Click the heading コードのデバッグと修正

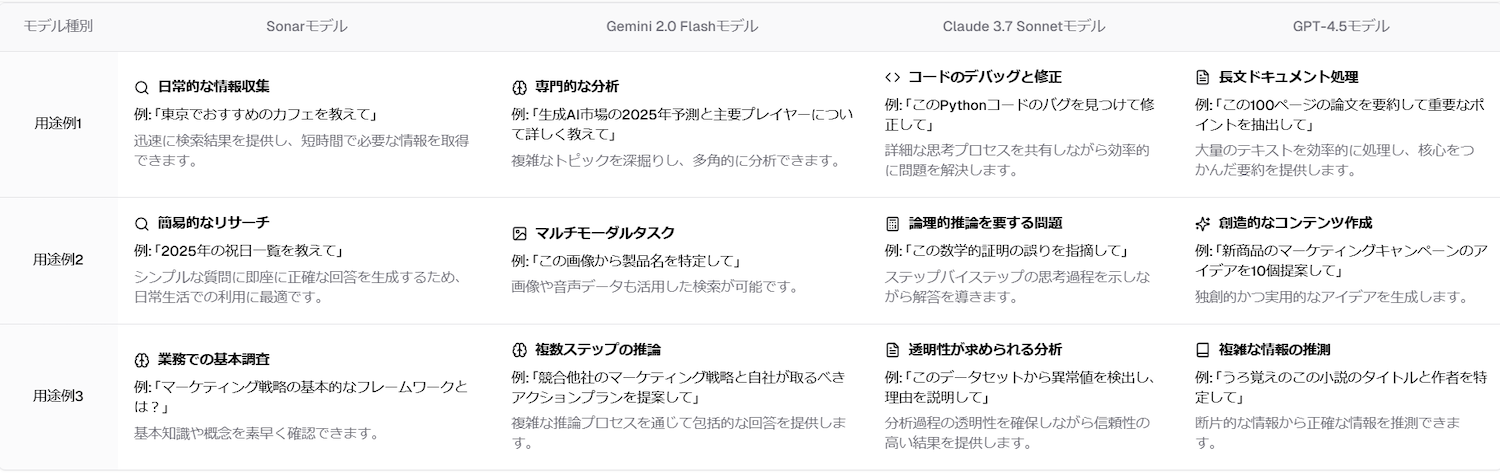pos(985,77)
